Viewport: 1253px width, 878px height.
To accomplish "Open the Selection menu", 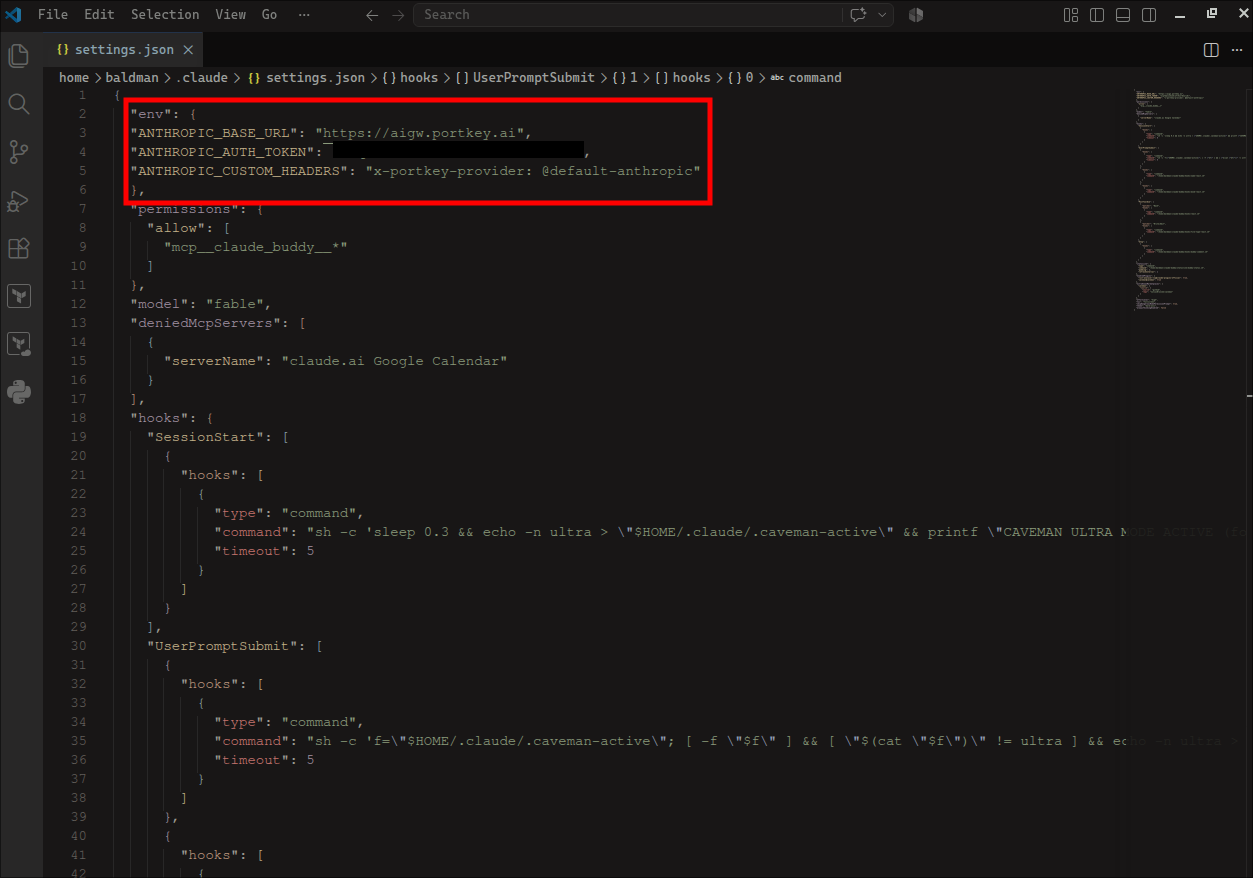I will coord(165,15).
